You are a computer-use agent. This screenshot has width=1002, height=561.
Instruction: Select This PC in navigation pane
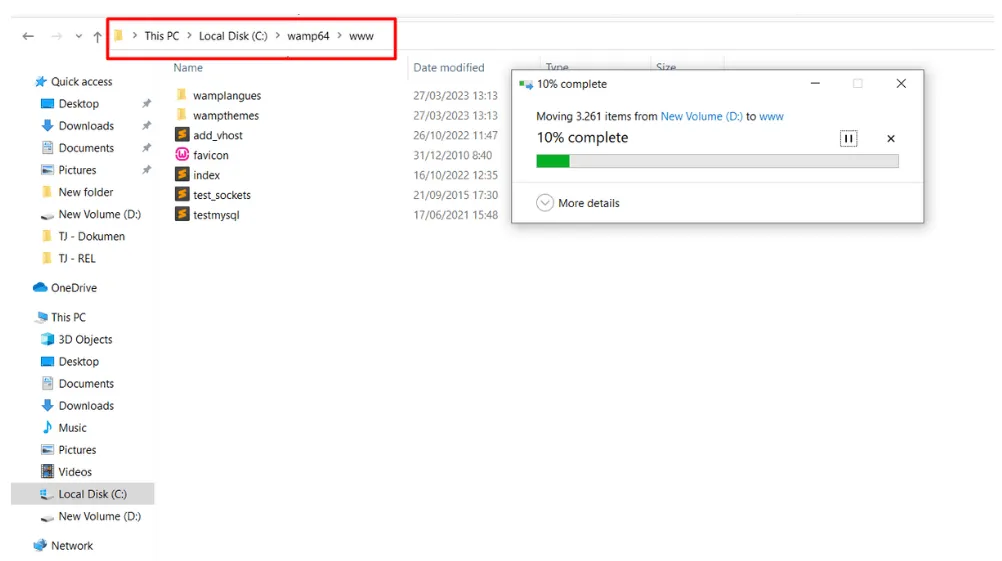[x=68, y=318]
